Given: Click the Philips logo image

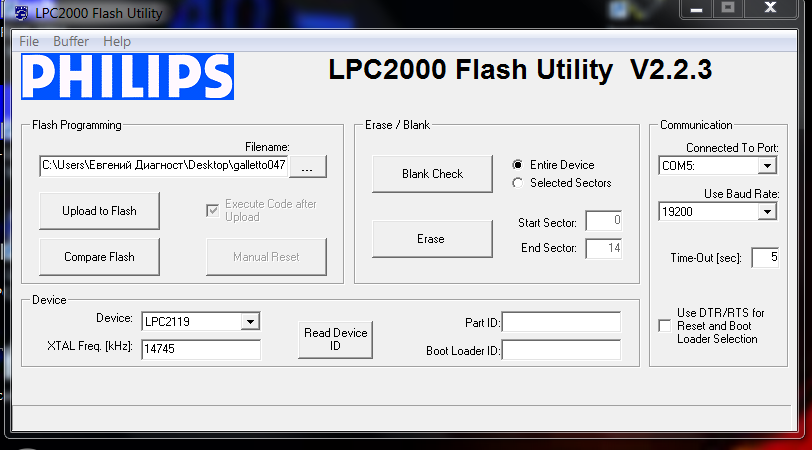Looking at the screenshot, I should pos(127,77).
